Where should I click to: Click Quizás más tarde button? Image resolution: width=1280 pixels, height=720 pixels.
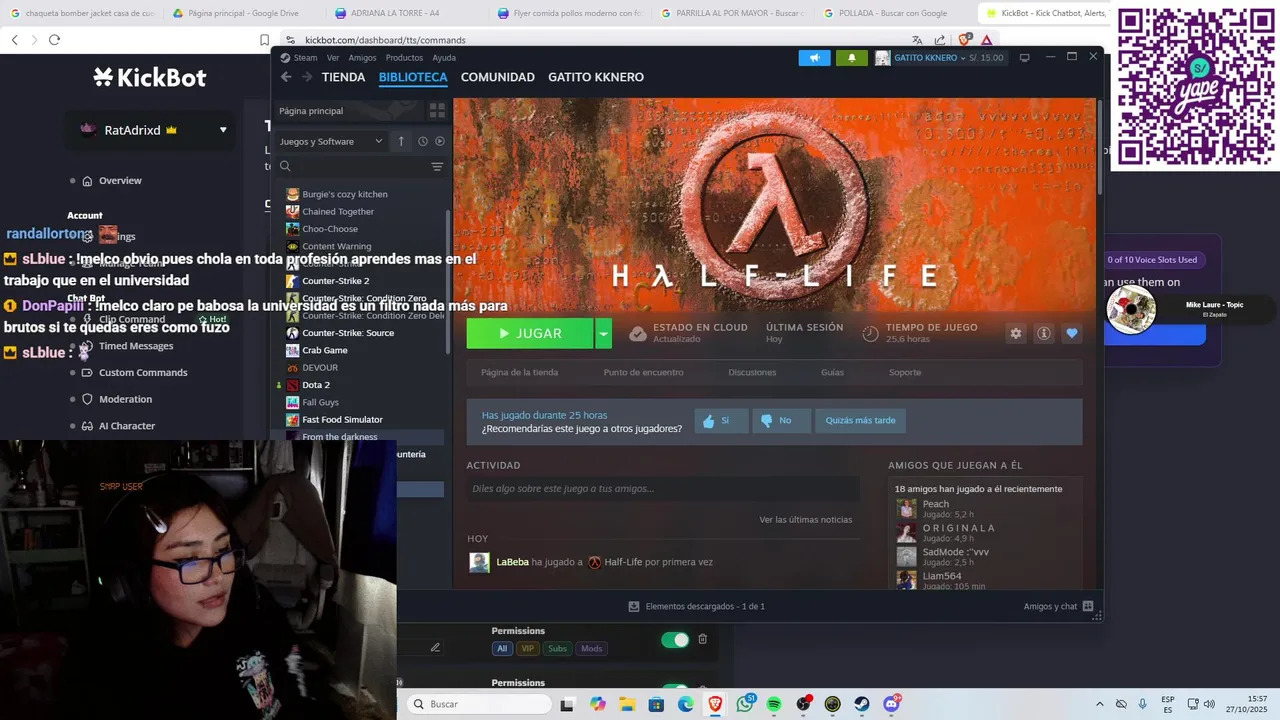[x=860, y=421]
